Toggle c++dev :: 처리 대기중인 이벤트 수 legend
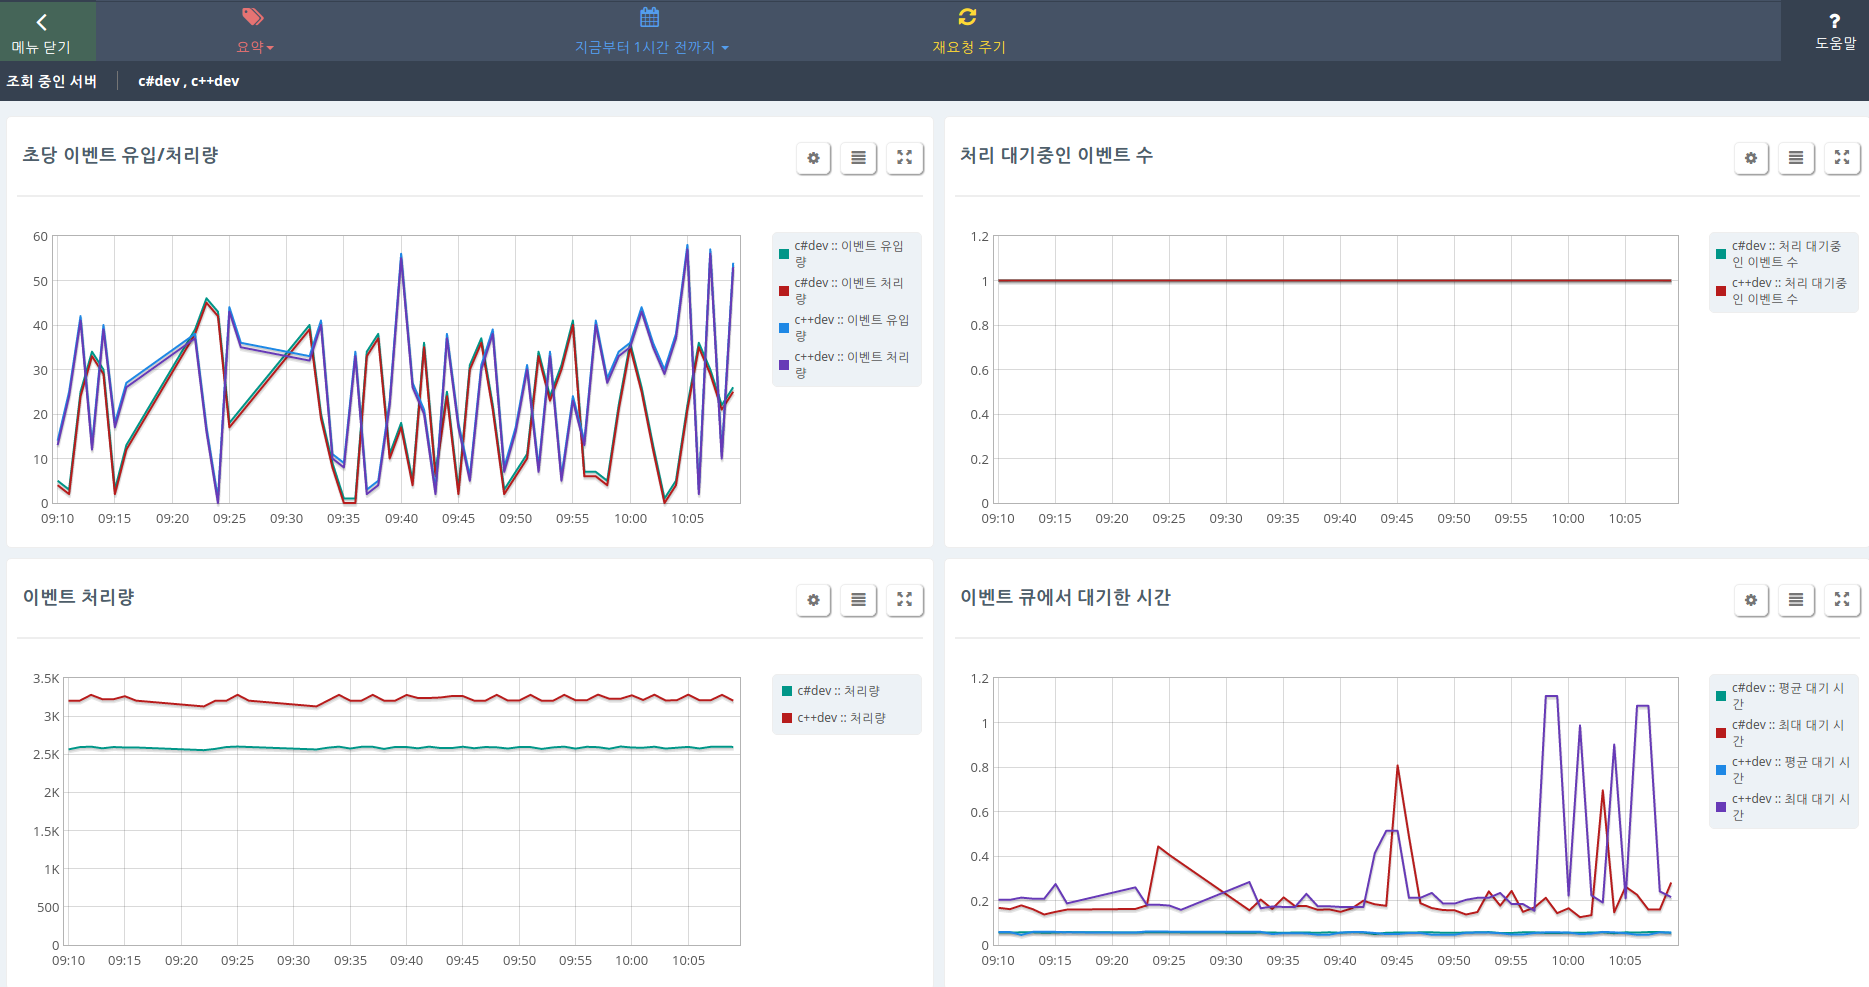The width and height of the screenshot is (1869, 987). [x=1782, y=291]
